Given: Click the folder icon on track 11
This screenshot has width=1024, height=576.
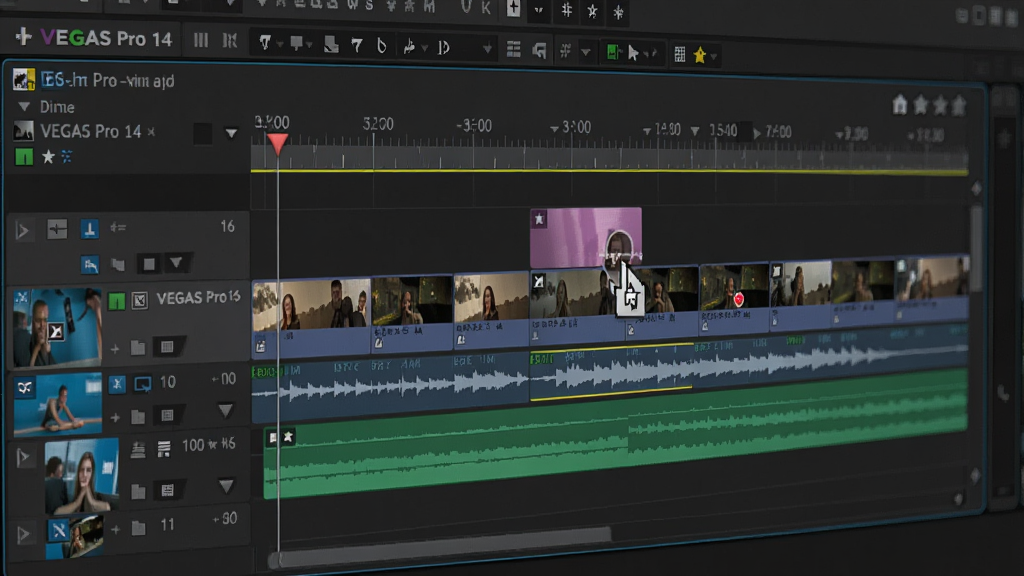Looking at the screenshot, I should tap(138, 526).
